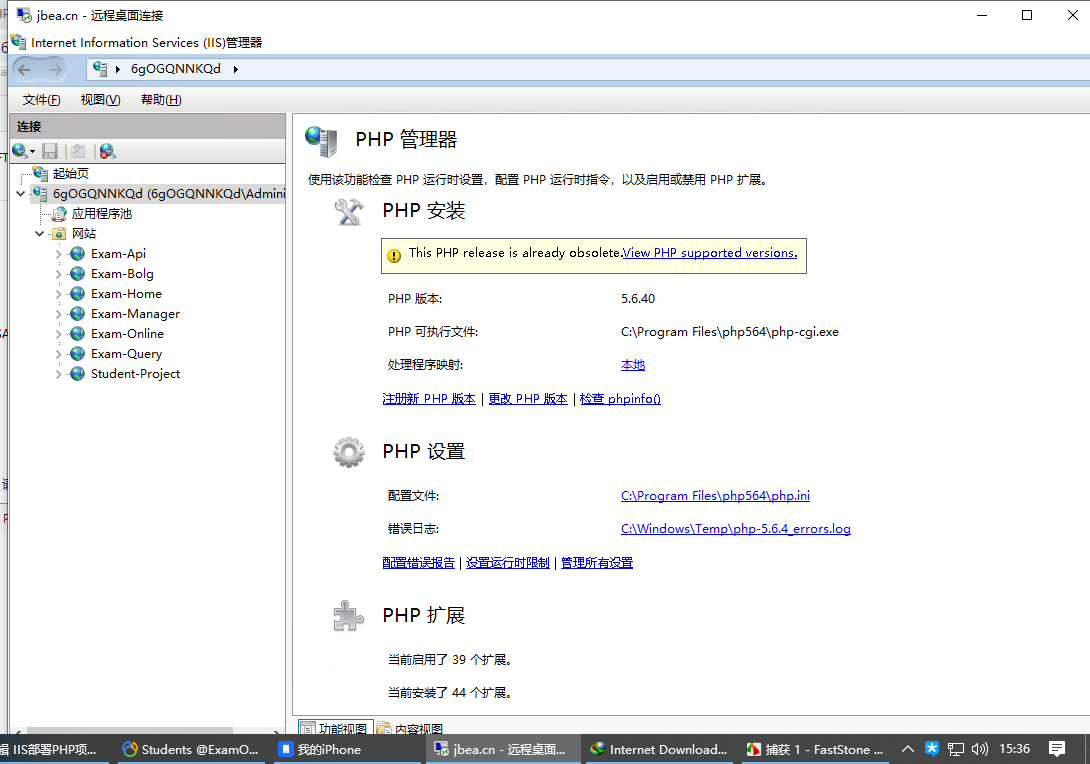Click the 起始页 start page icon
1090x764 pixels.
(40, 173)
